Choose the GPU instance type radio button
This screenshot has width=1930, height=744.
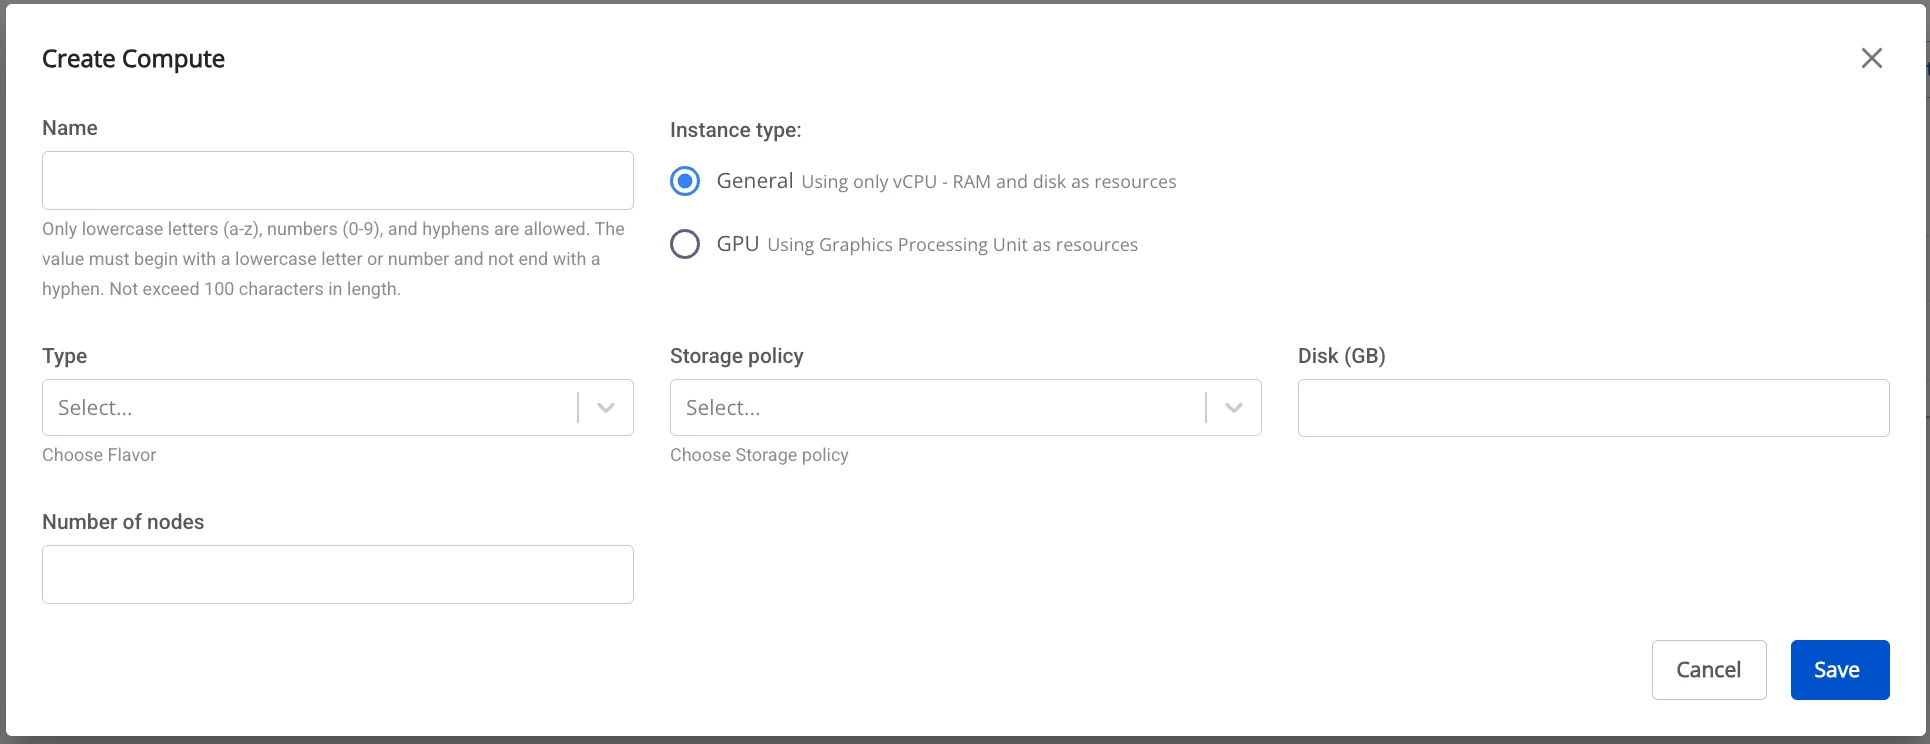(685, 244)
